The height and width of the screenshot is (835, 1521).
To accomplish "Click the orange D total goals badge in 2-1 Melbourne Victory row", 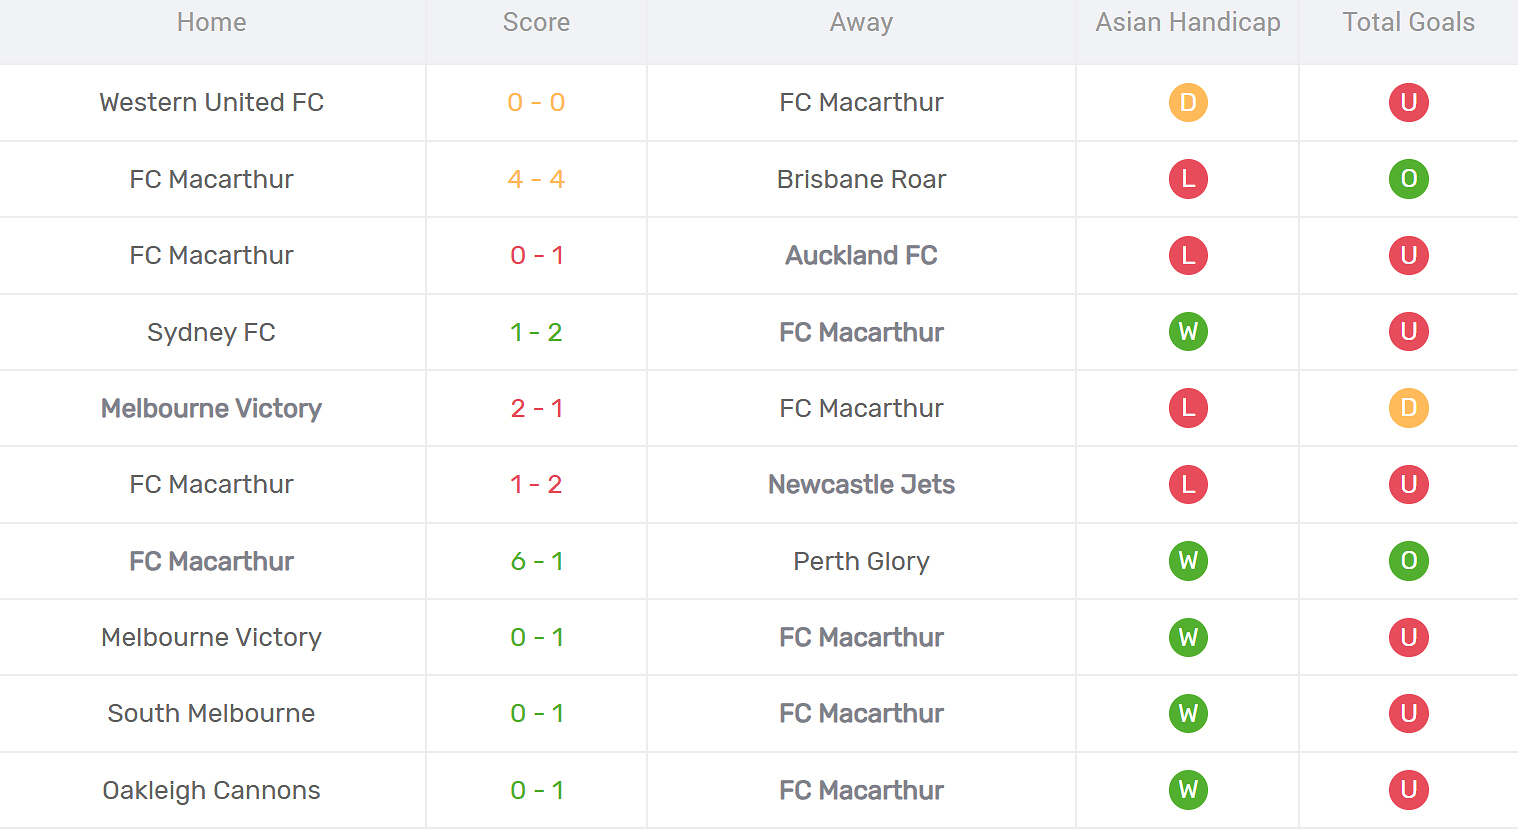I will pyautogui.click(x=1408, y=408).
